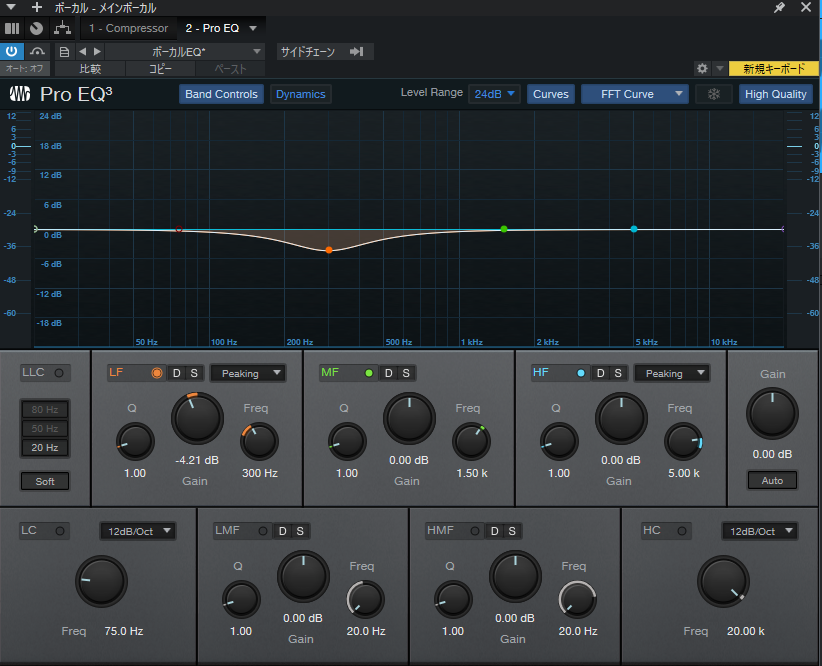Enable the LC filter toggle
The height and width of the screenshot is (666, 822).
60,531
